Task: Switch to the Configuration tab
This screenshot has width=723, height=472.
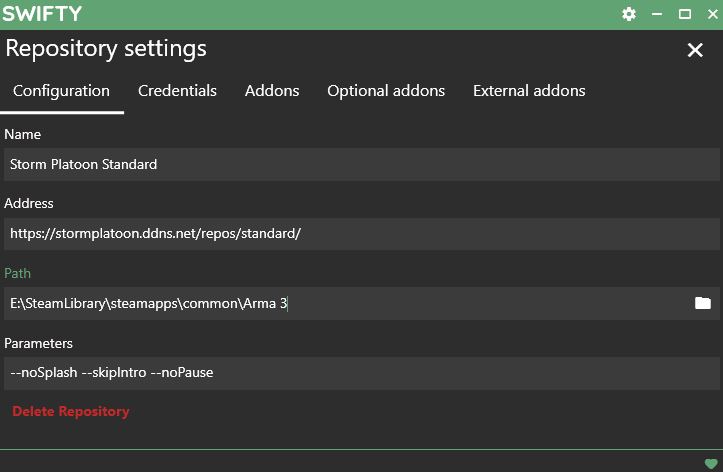Action: 61,91
